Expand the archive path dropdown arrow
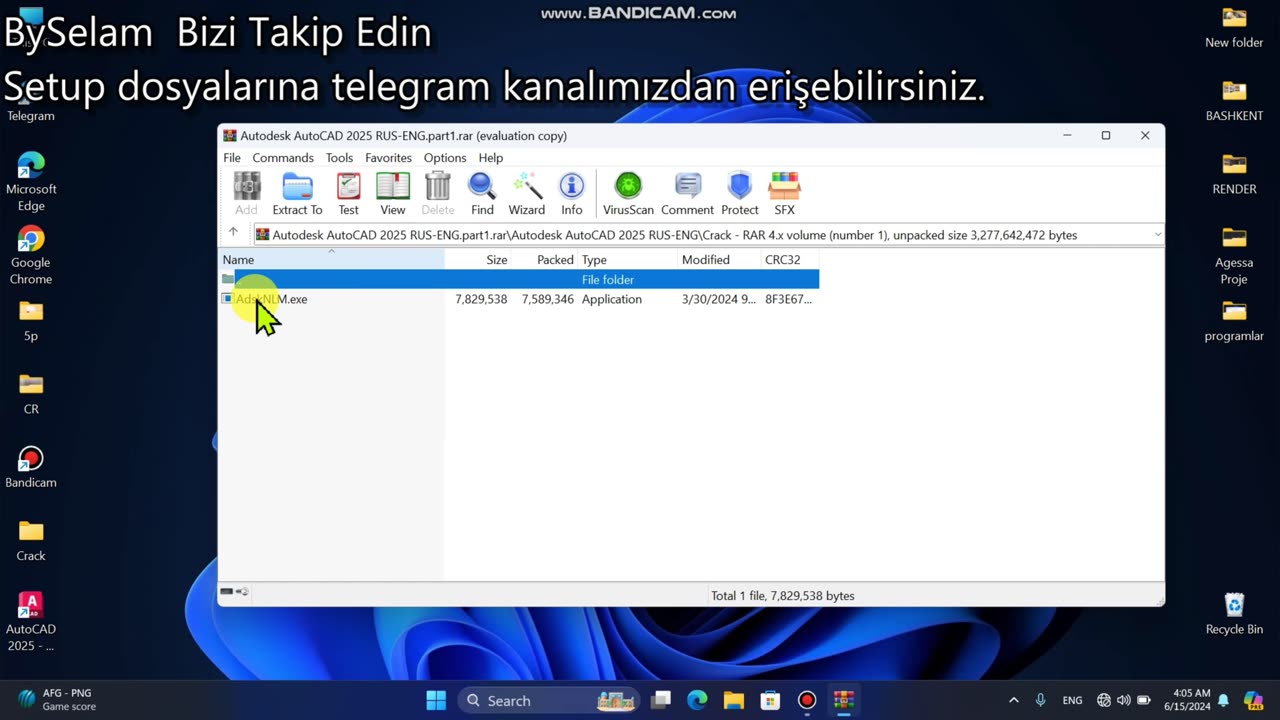Viewport: 1280px width, 720px height. click(1157, 235)
